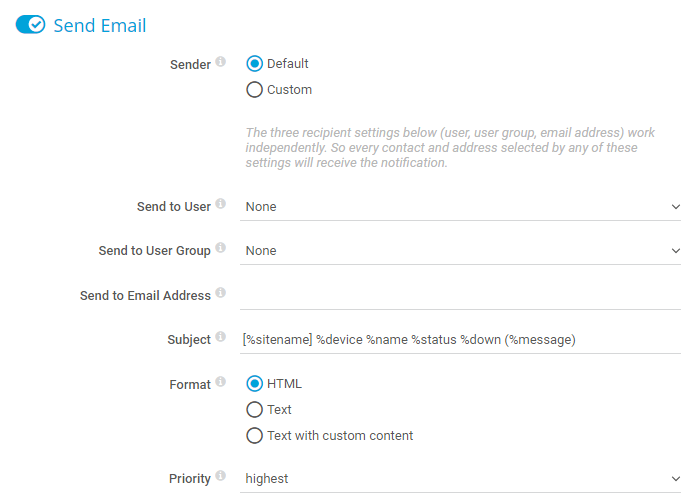Image resolution: width=698 pixels, height=503 pixels.
Task: Click the info icon next to Sender
Action: pyautogui.click(x=221, y=63)
